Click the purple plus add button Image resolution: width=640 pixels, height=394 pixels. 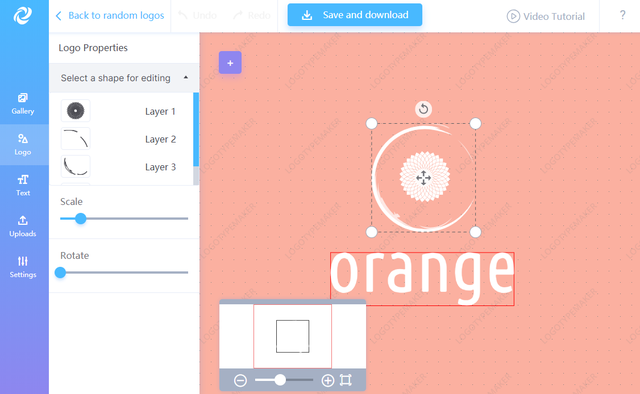click(x=230, y=63)
